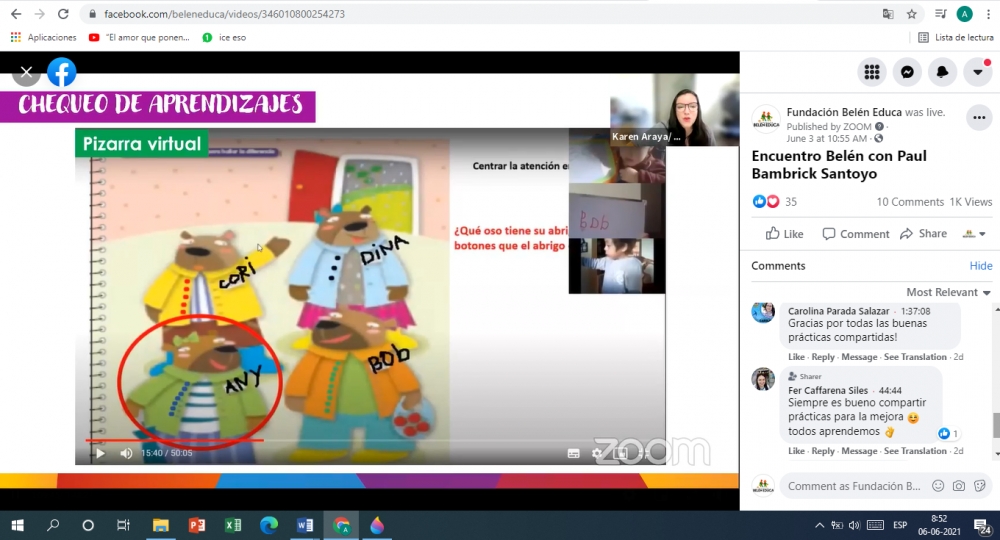Click the Comment button
Image resolution: width=1000 pixels, height=540 pixels.
click(856, 234)
